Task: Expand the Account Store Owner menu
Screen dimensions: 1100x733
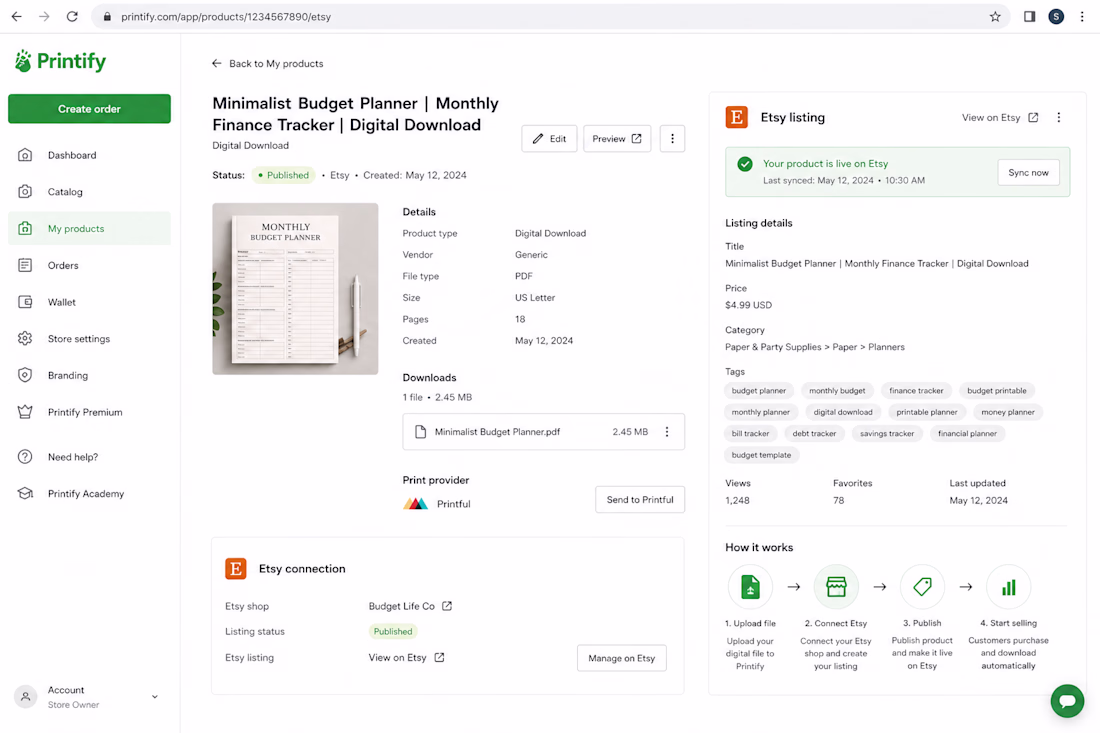Action: pos(88,697)
